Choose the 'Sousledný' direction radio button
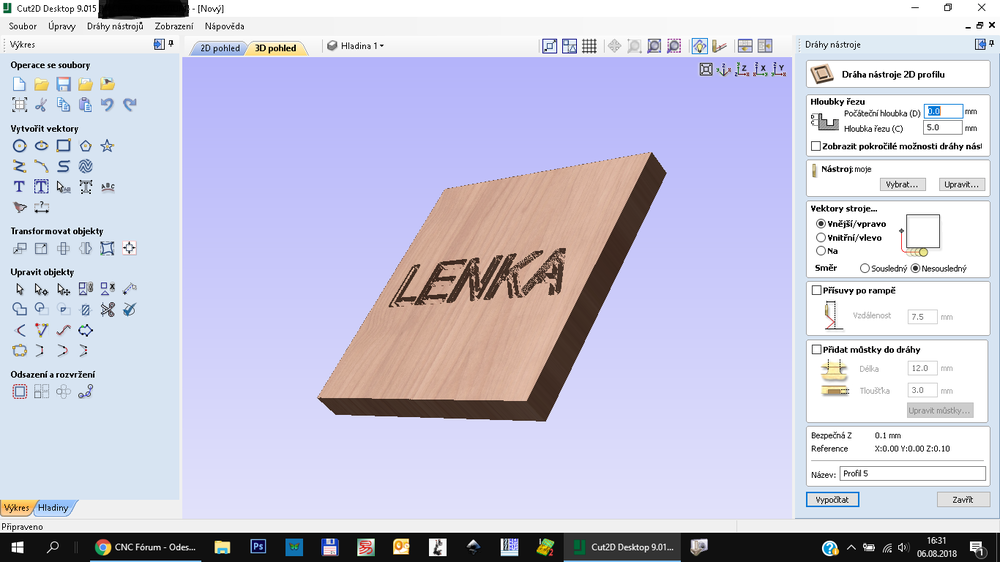The height and width of the screenshot is (562, 1000). [x=864, y=268]
